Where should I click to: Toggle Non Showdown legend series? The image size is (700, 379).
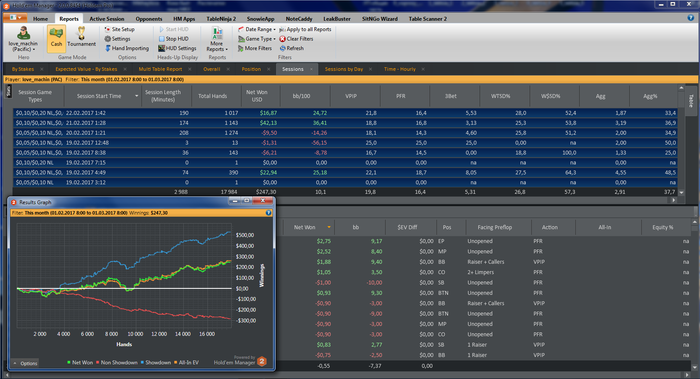tap(117, 362)
